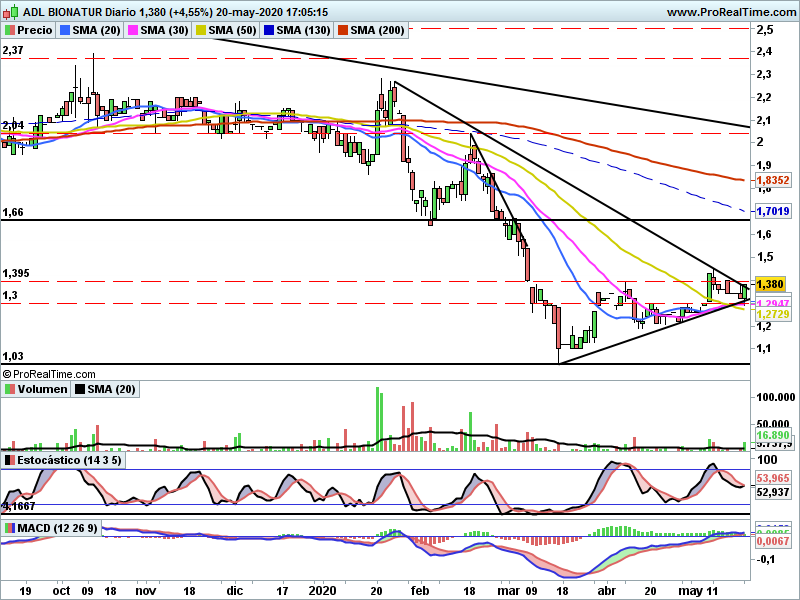Click the blue SMA (20) color swatch

click(x=65, y=30)
